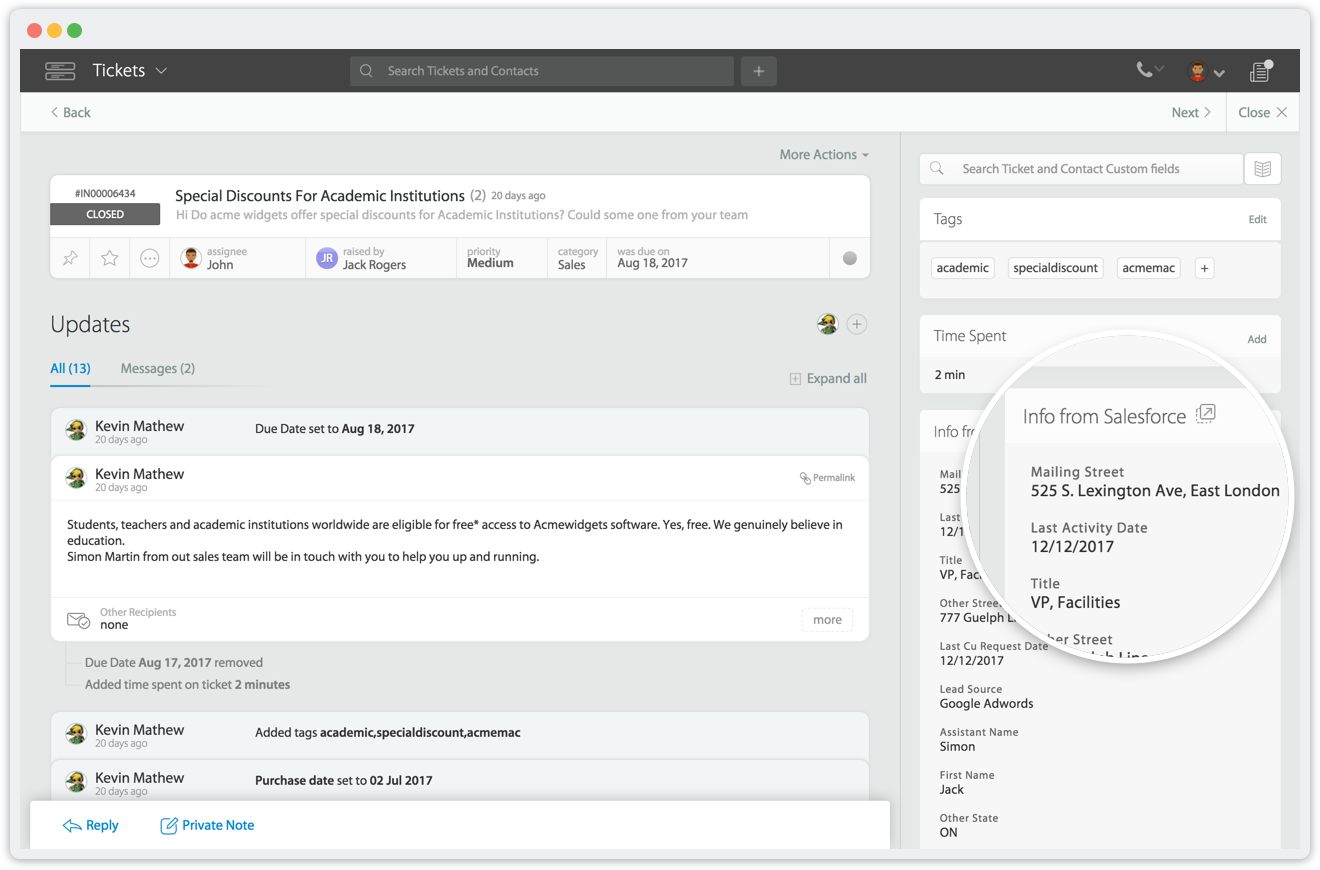1320x870 pixels.
Task: Toggle the grey status dot on the ticket
Action: [x=850, y=258]
